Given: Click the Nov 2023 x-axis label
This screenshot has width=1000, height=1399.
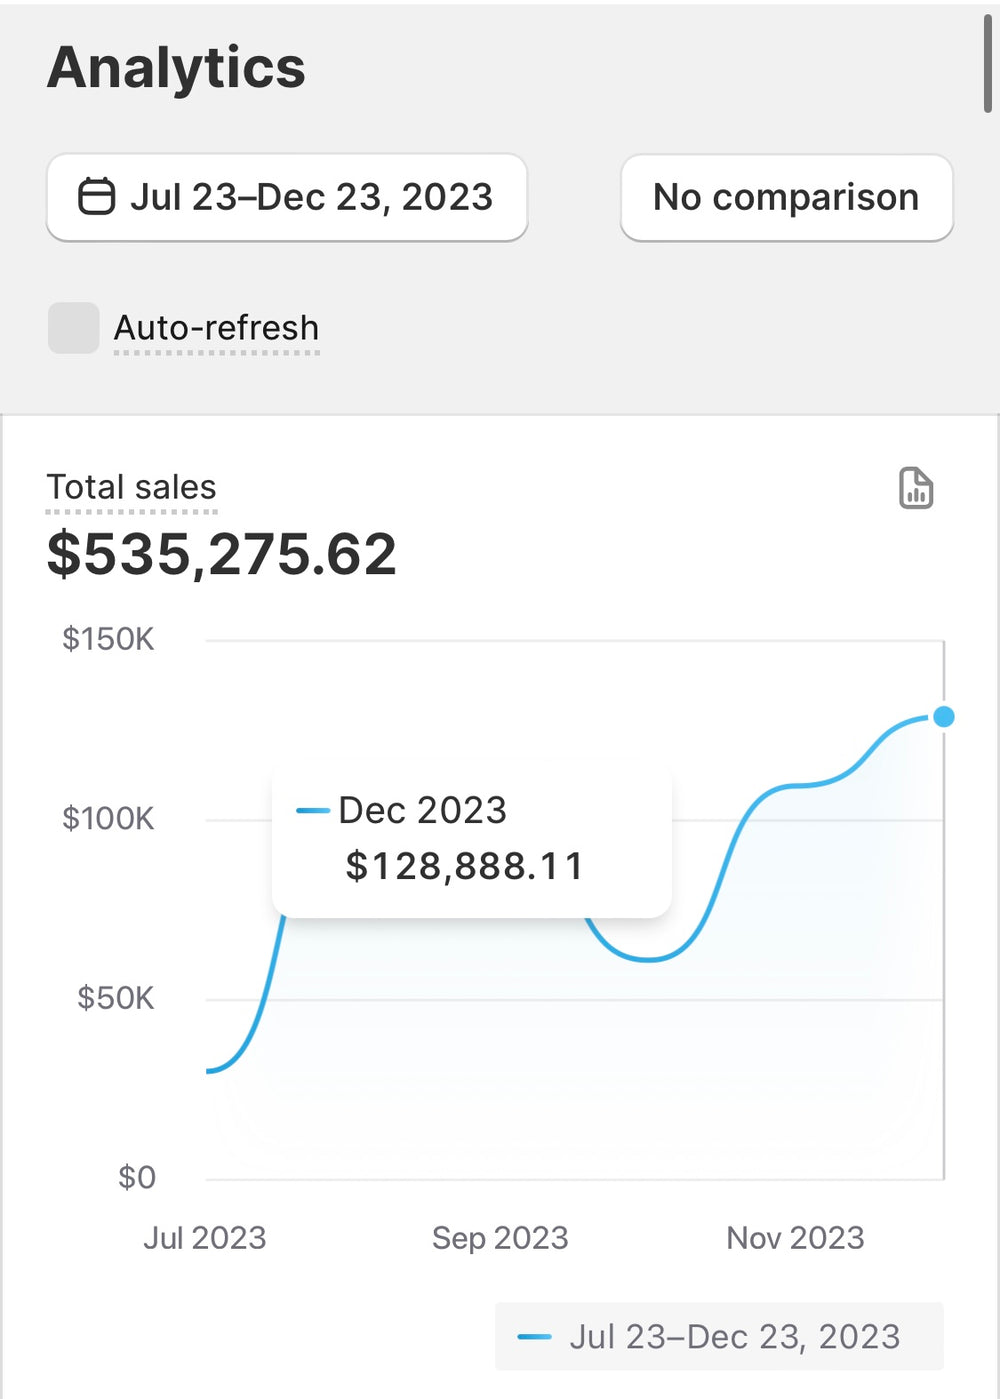Looking at the screenshot, I should (x=795, y=1238).
